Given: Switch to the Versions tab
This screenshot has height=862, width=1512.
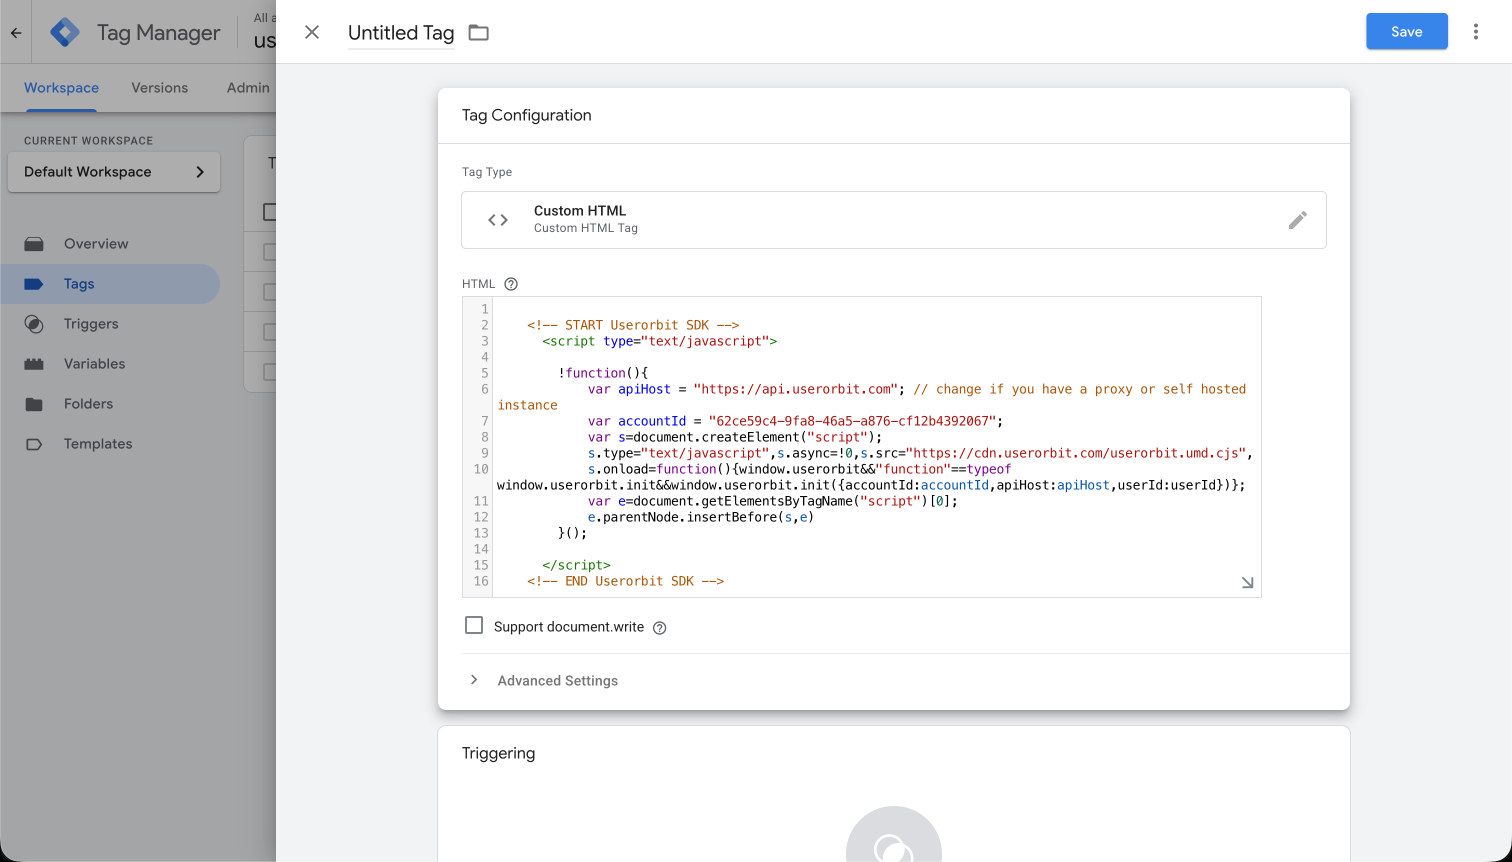Looking at the screenshot, I should coord(159,88).
